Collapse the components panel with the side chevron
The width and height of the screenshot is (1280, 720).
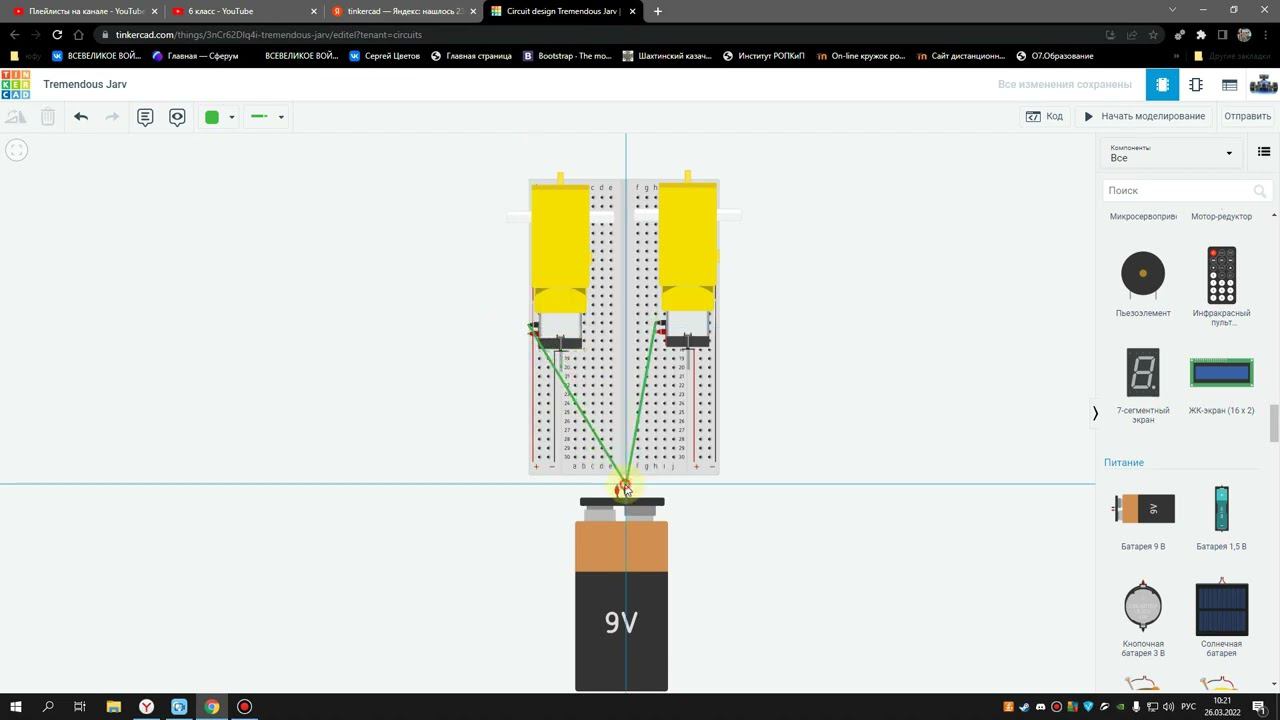coord(1095,412)
